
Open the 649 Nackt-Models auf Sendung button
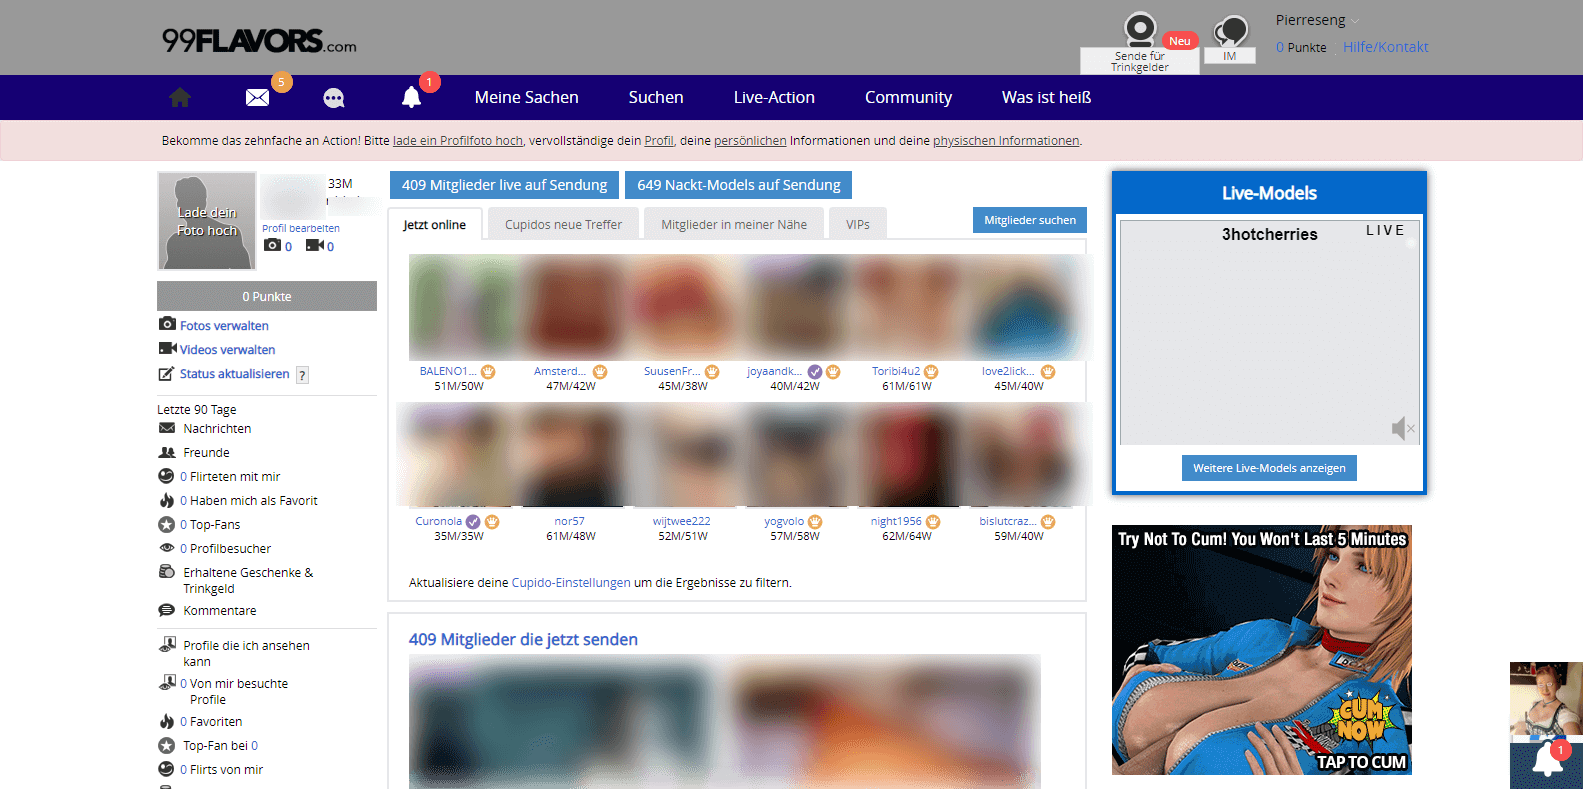click(x=738, y=185)
